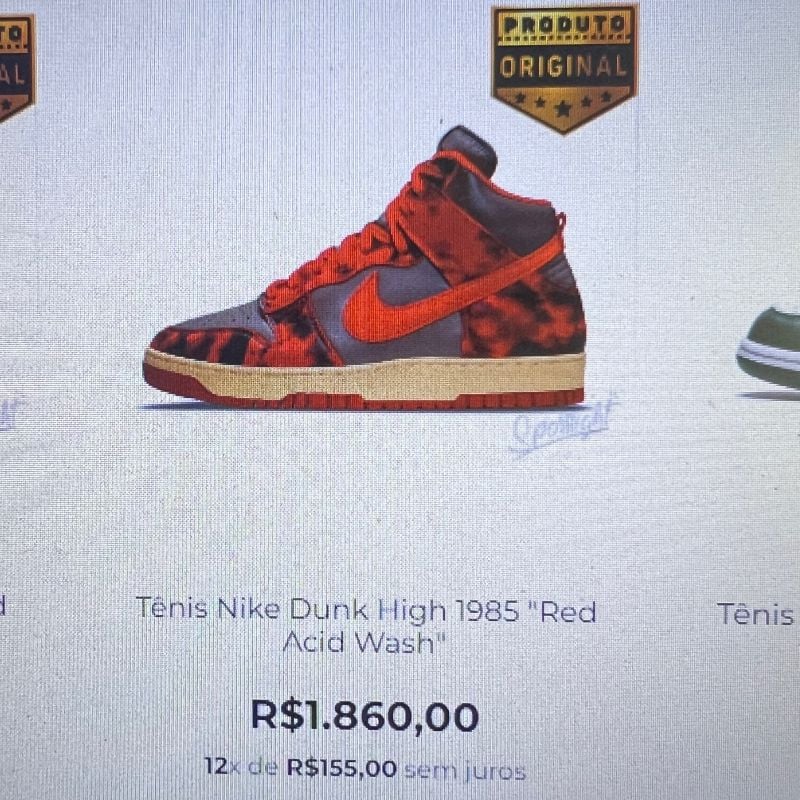Open the green sneaker product at right

click(768, 350)
